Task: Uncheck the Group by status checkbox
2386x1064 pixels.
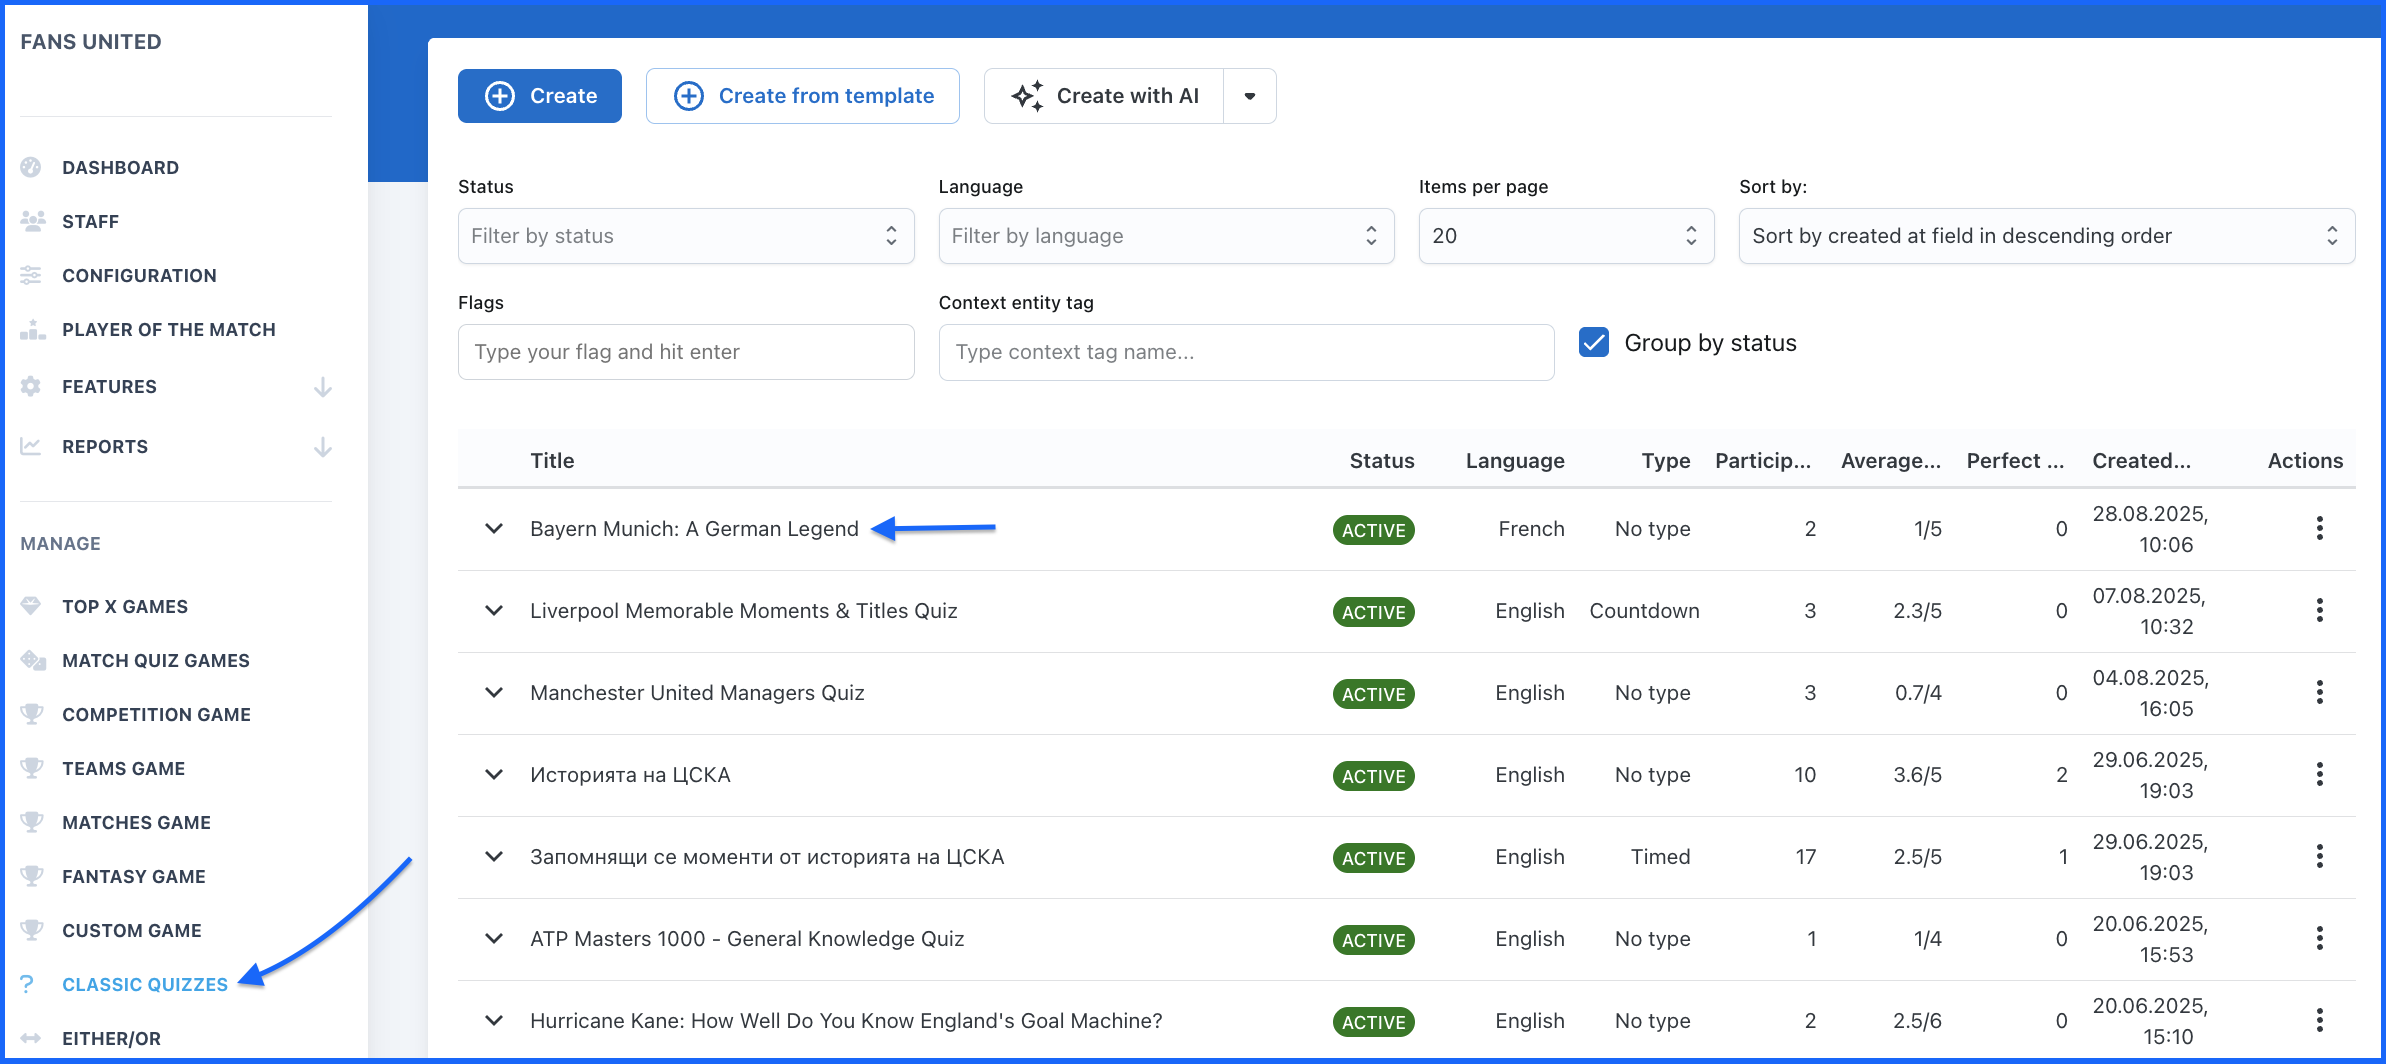Action: 1594,343
